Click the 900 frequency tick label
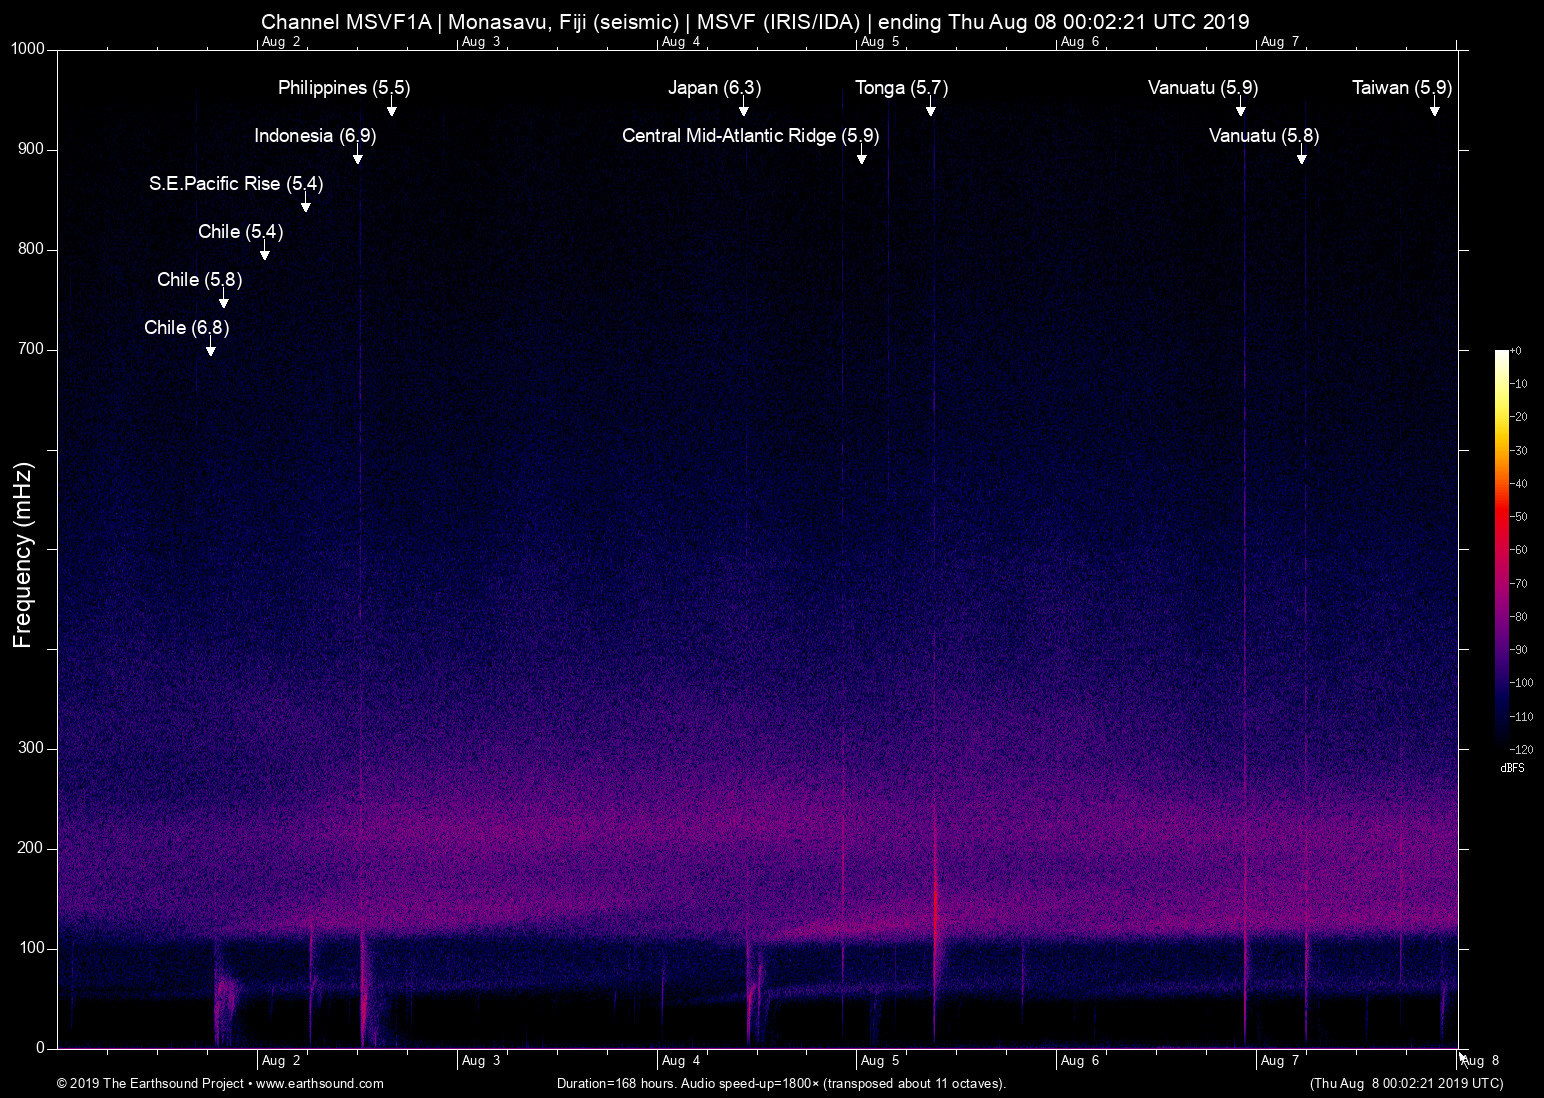Image resolution: width=1544 pixels, height=1098 pixels. (x=31, y=149)
